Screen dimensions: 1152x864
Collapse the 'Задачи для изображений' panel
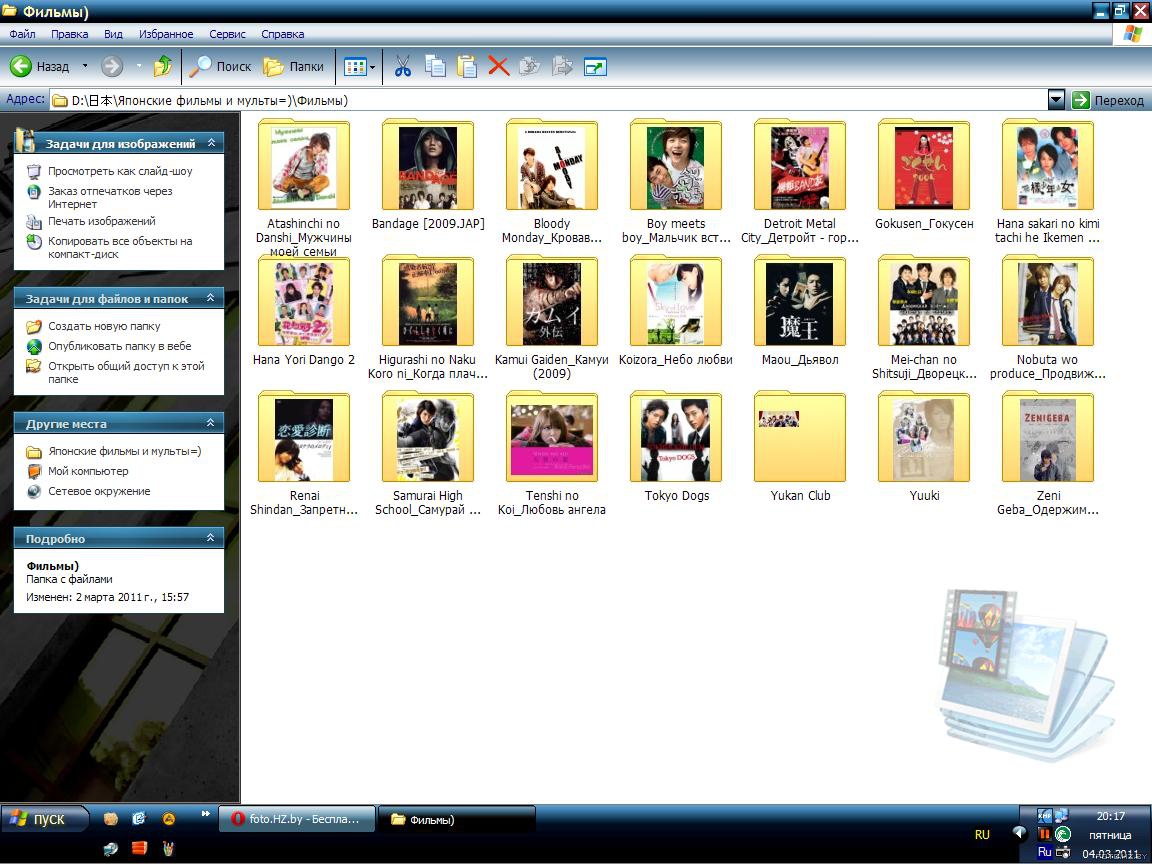(x=212, y=143)
